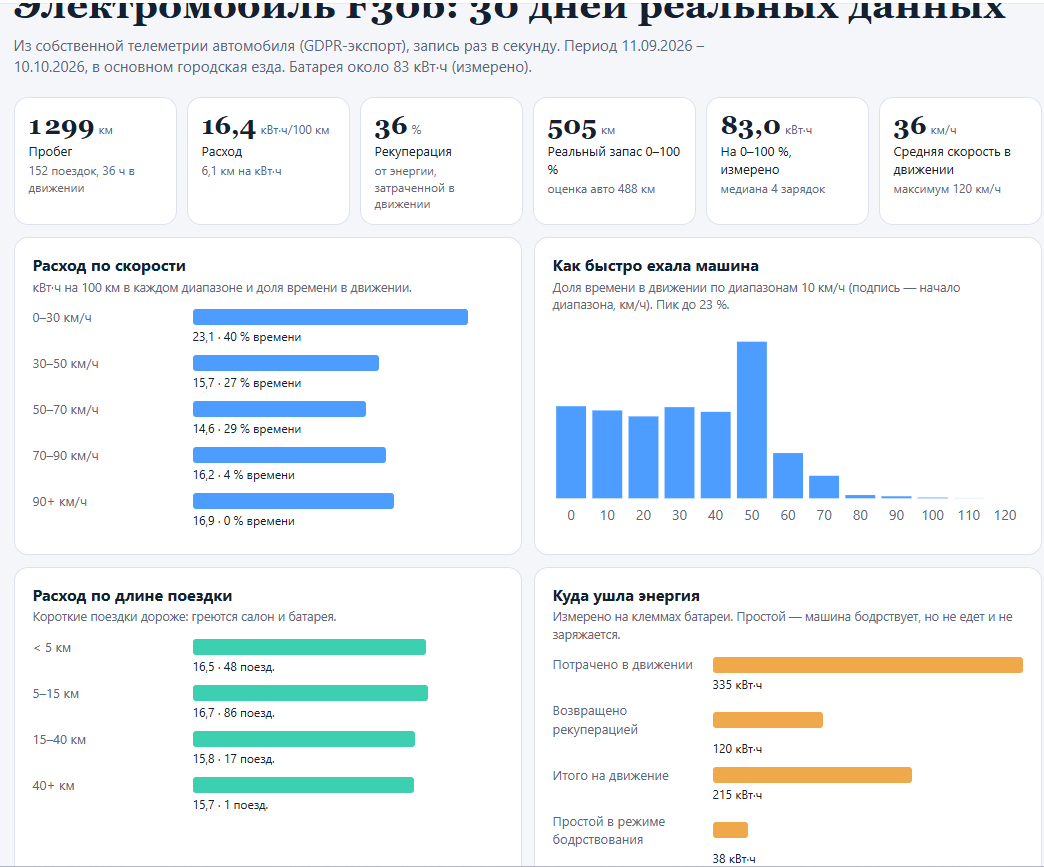The height and width of the screenshot is (867, 1044).
Task: Click the '120' axis label under the histogram
Action: [1005, 515]
